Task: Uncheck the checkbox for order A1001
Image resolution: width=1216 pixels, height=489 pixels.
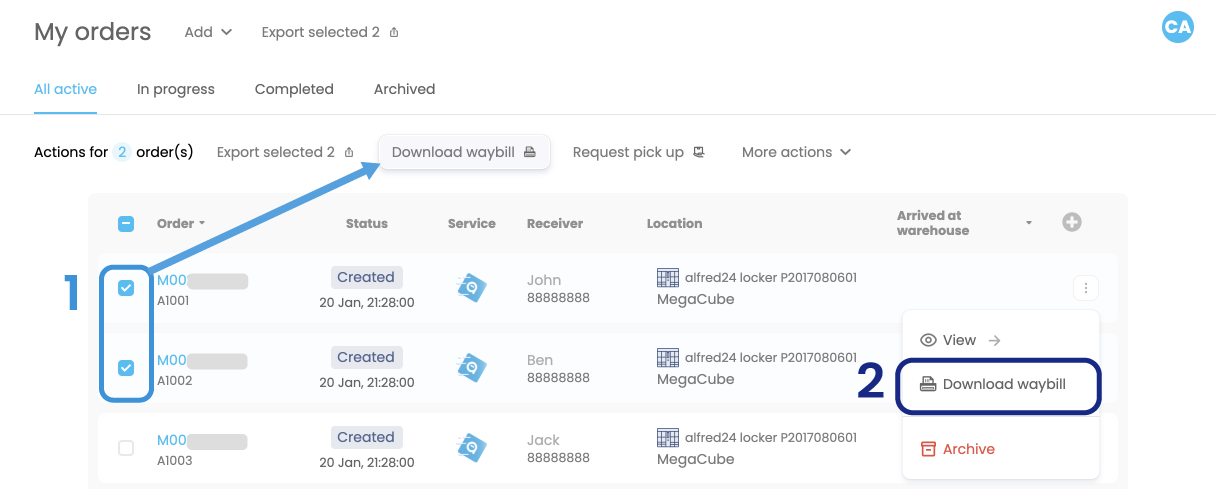Action: 126,288
